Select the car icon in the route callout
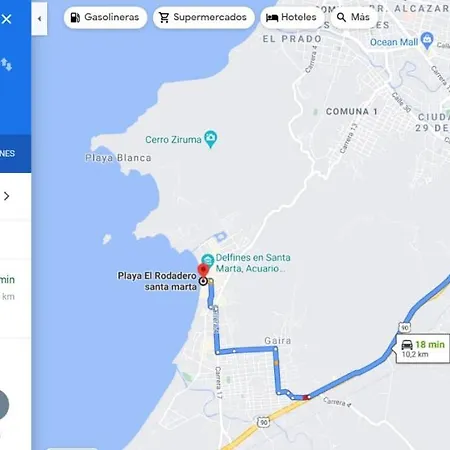Image resolution: width=450 pixels, height=450 pixels. tap(407, 345)
